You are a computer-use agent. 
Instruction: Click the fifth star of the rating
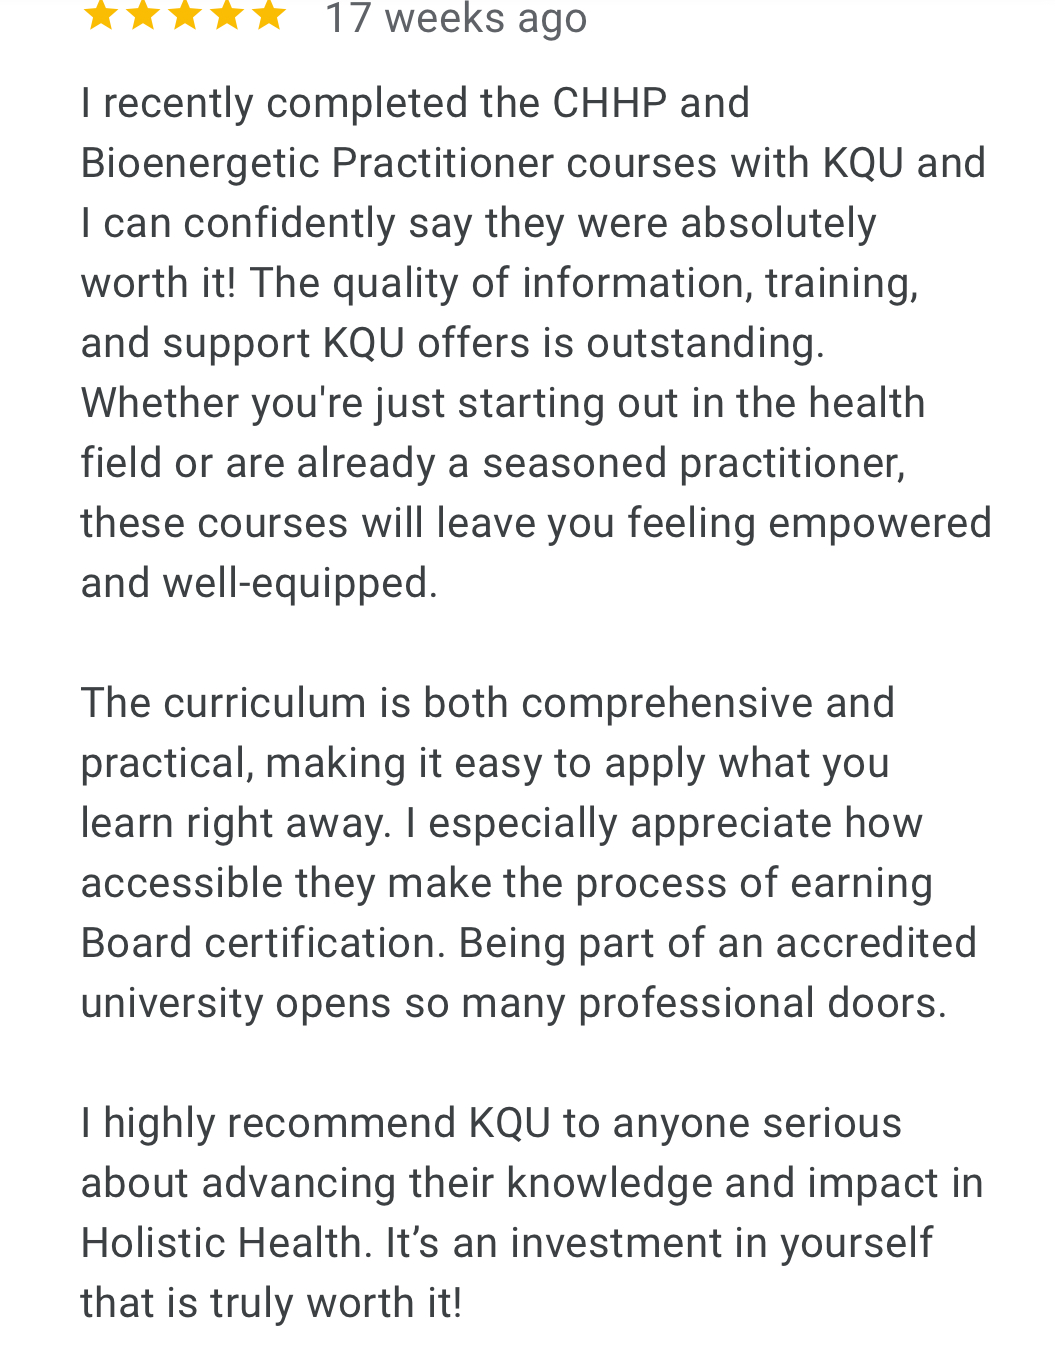pyautogui.click(x=269, y=15)
